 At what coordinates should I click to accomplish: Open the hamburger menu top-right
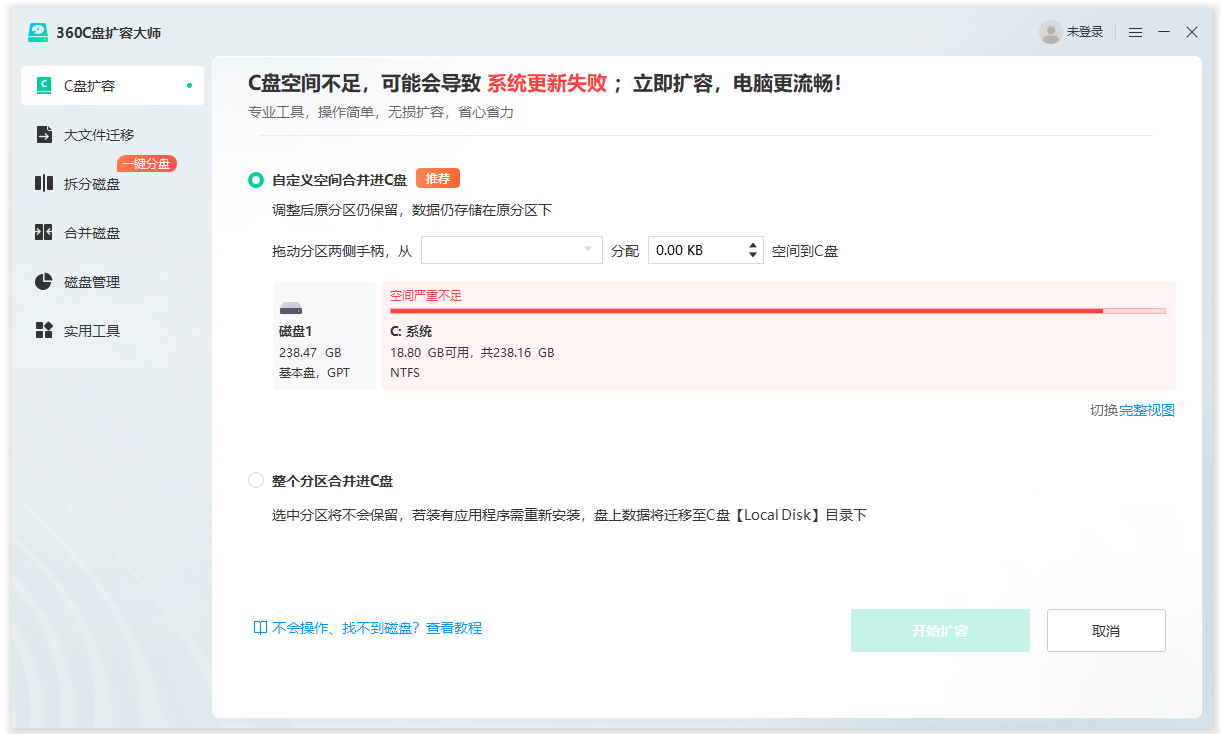coord(1135,31)
